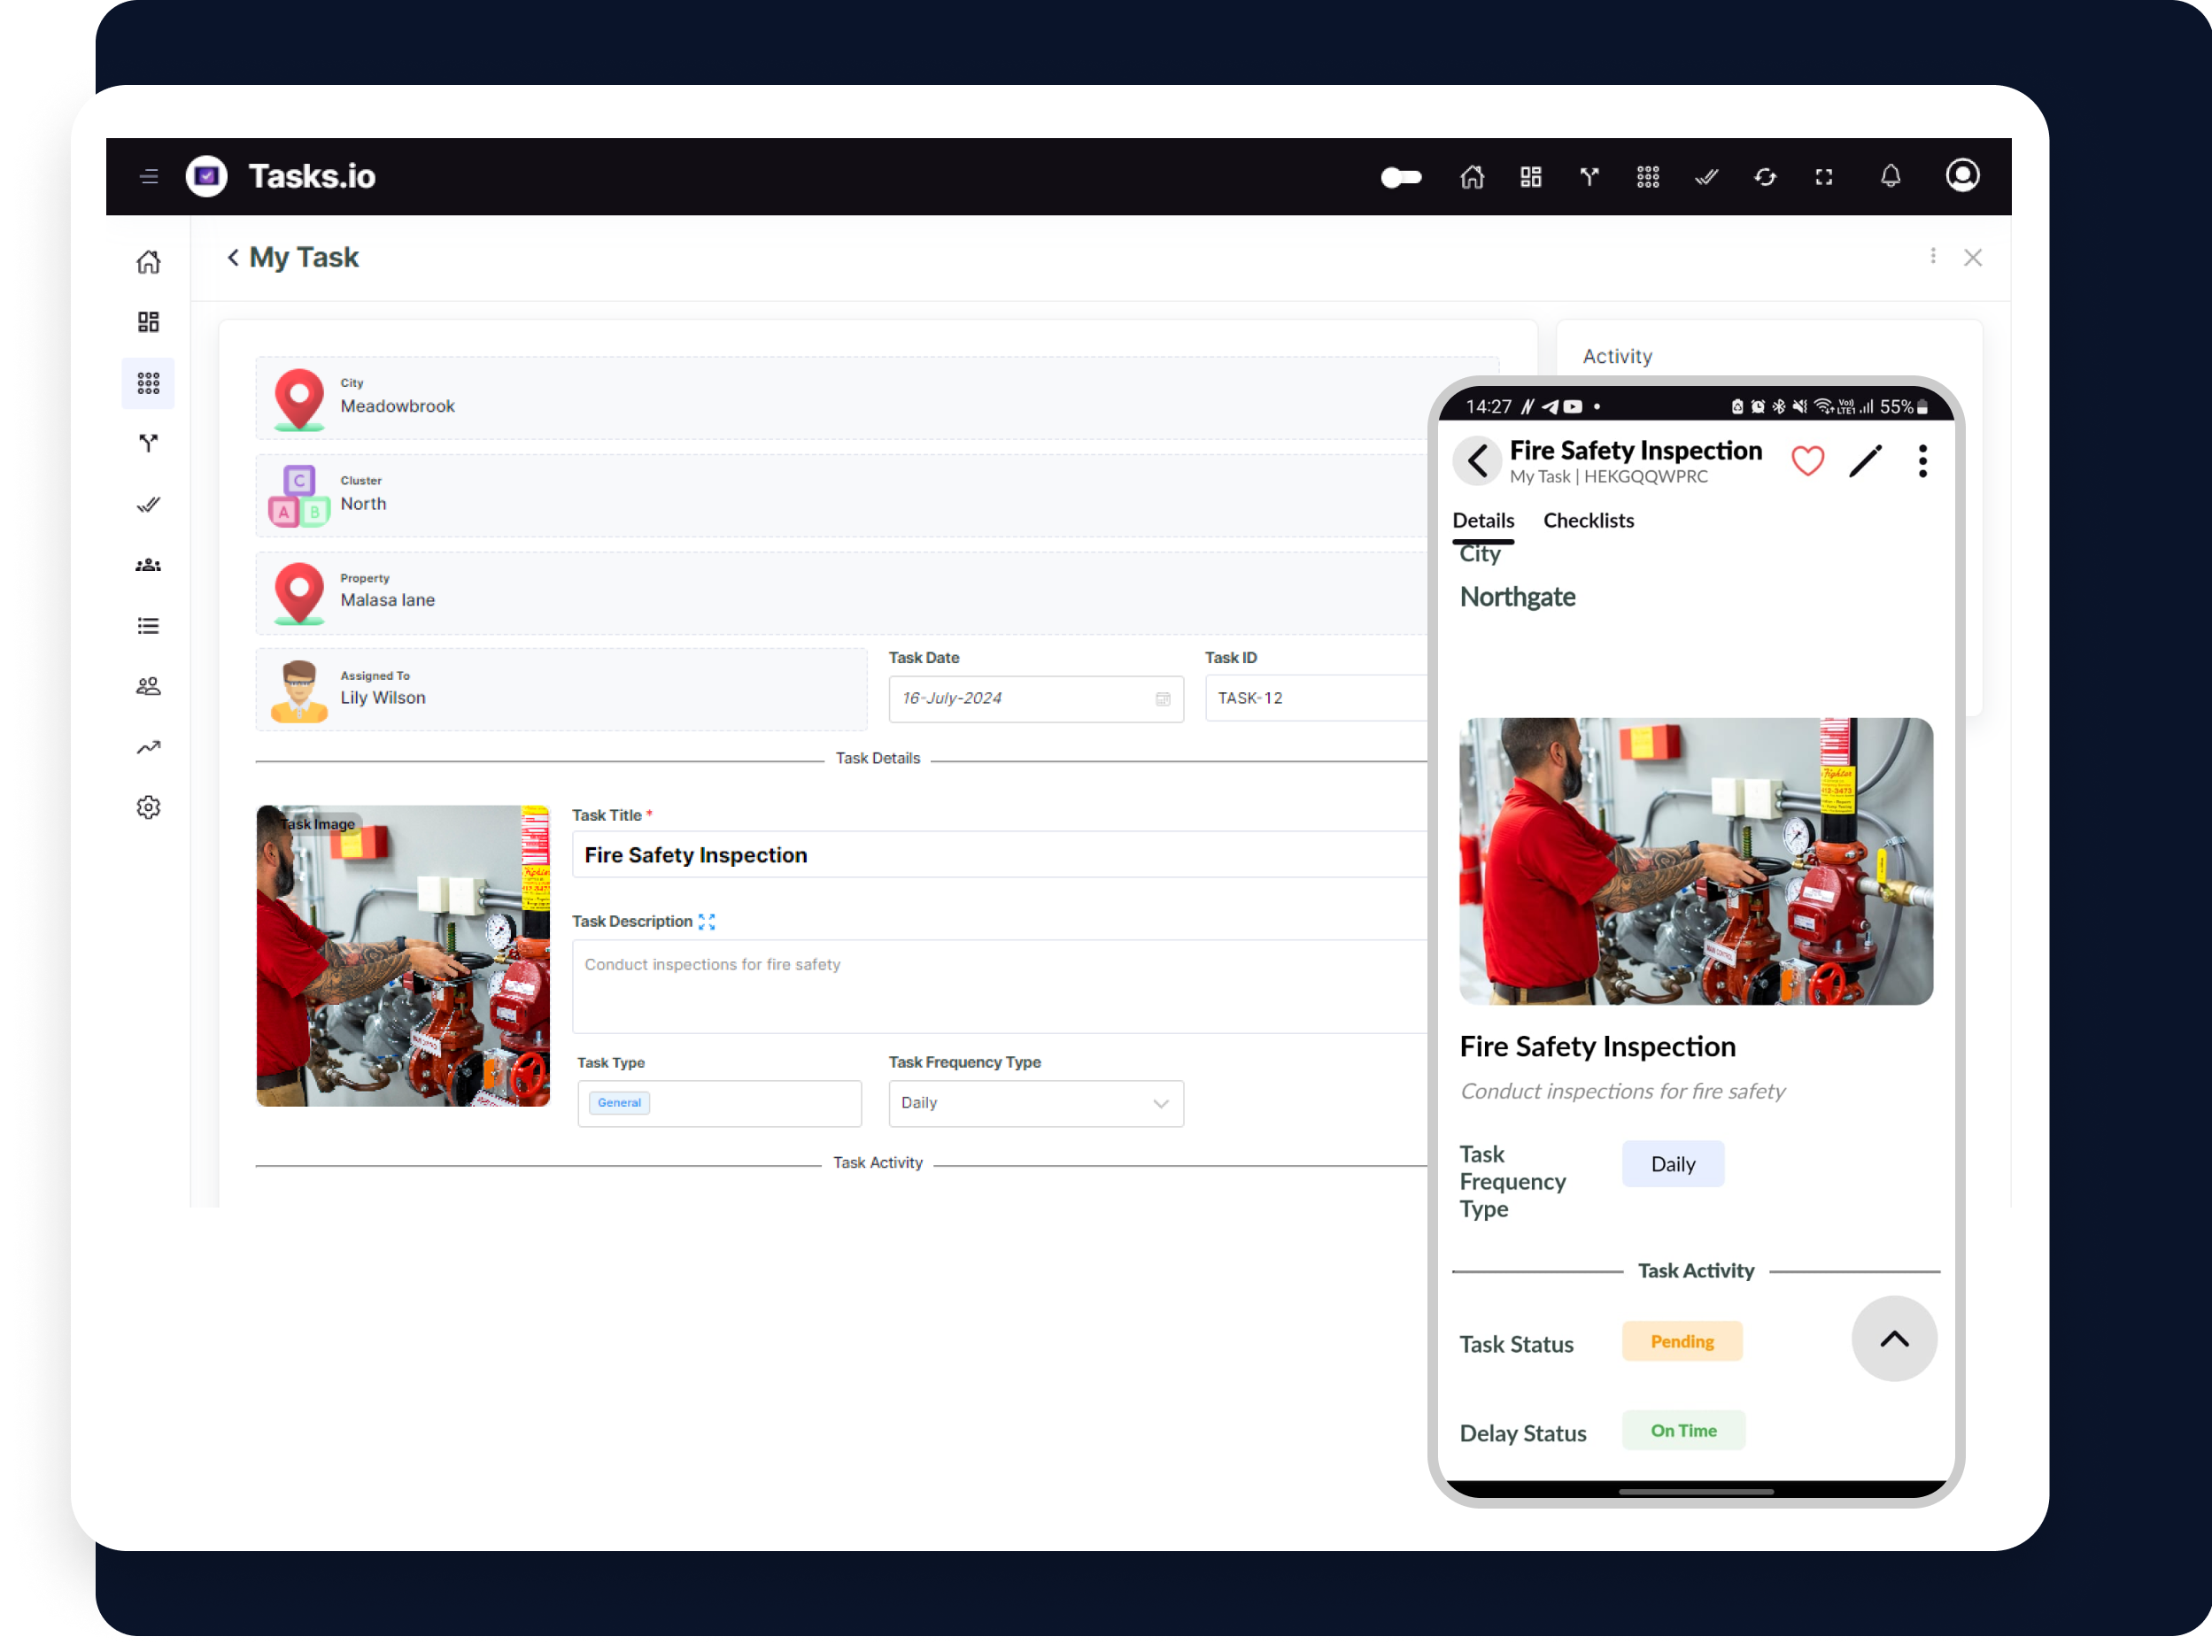Viewport: 2212px width, 1652px height.
Task: Click the refresh sync icon in navbar
Action: pos(1765,177)
